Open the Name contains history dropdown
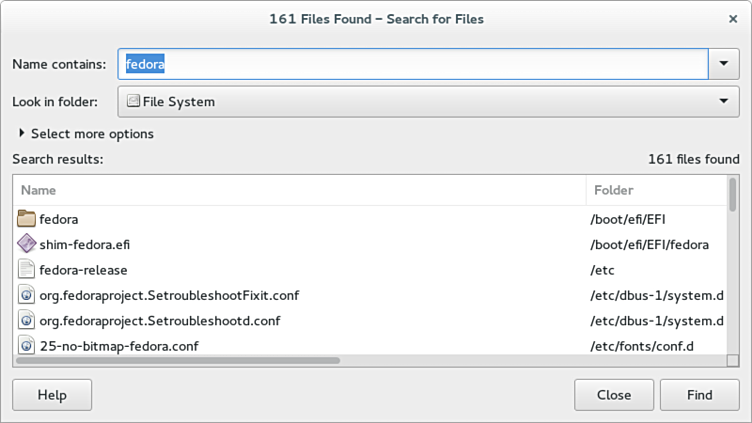 (x=724, y=64)
